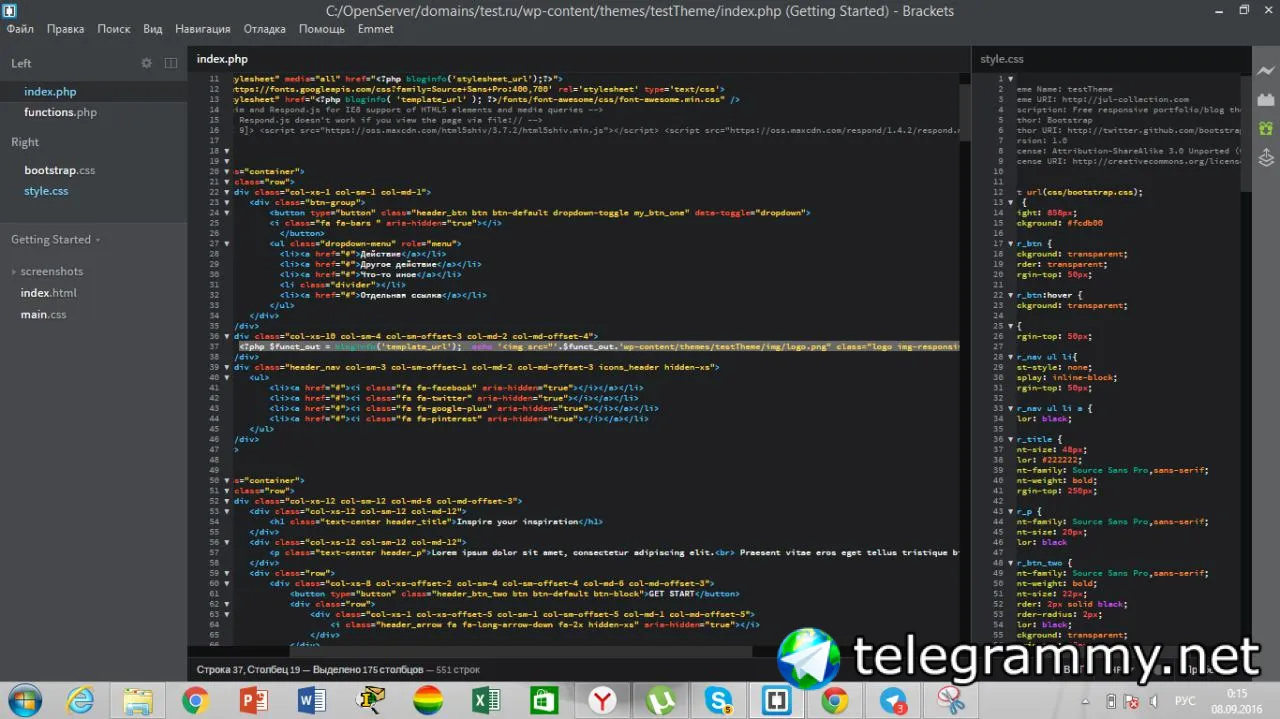Open Extension Manager brick icon
The width and height of the screenshot is (1280, 719).
(1265, 100)
